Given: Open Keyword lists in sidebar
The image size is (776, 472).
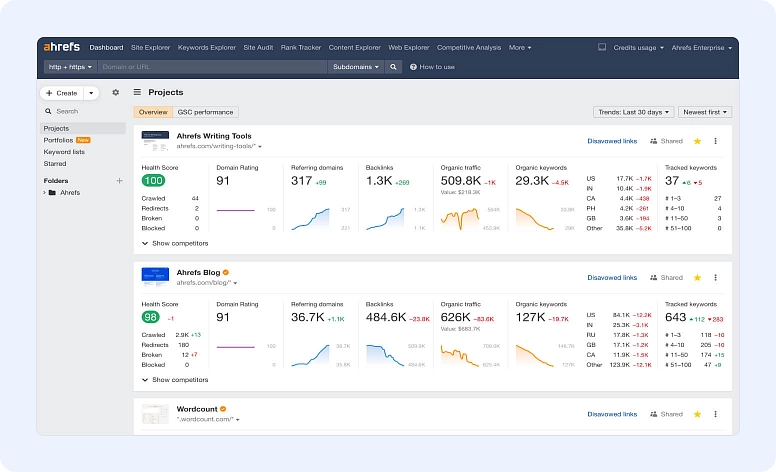Looking at the screenshot, I should (64, 152).
